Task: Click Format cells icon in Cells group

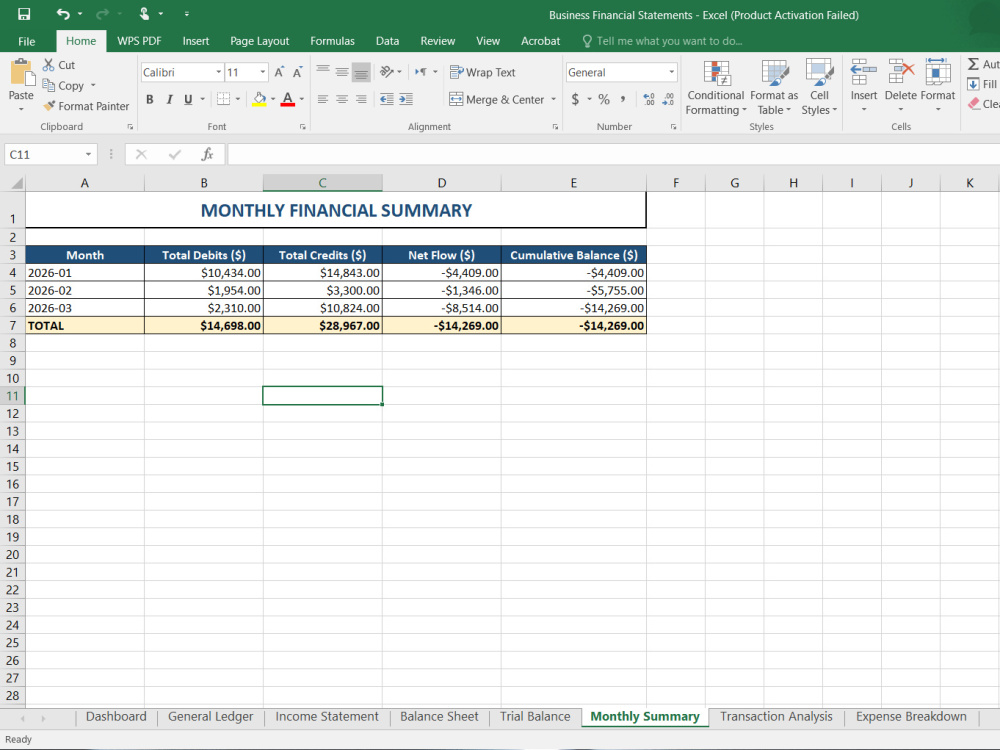Action: coord(938,71)
